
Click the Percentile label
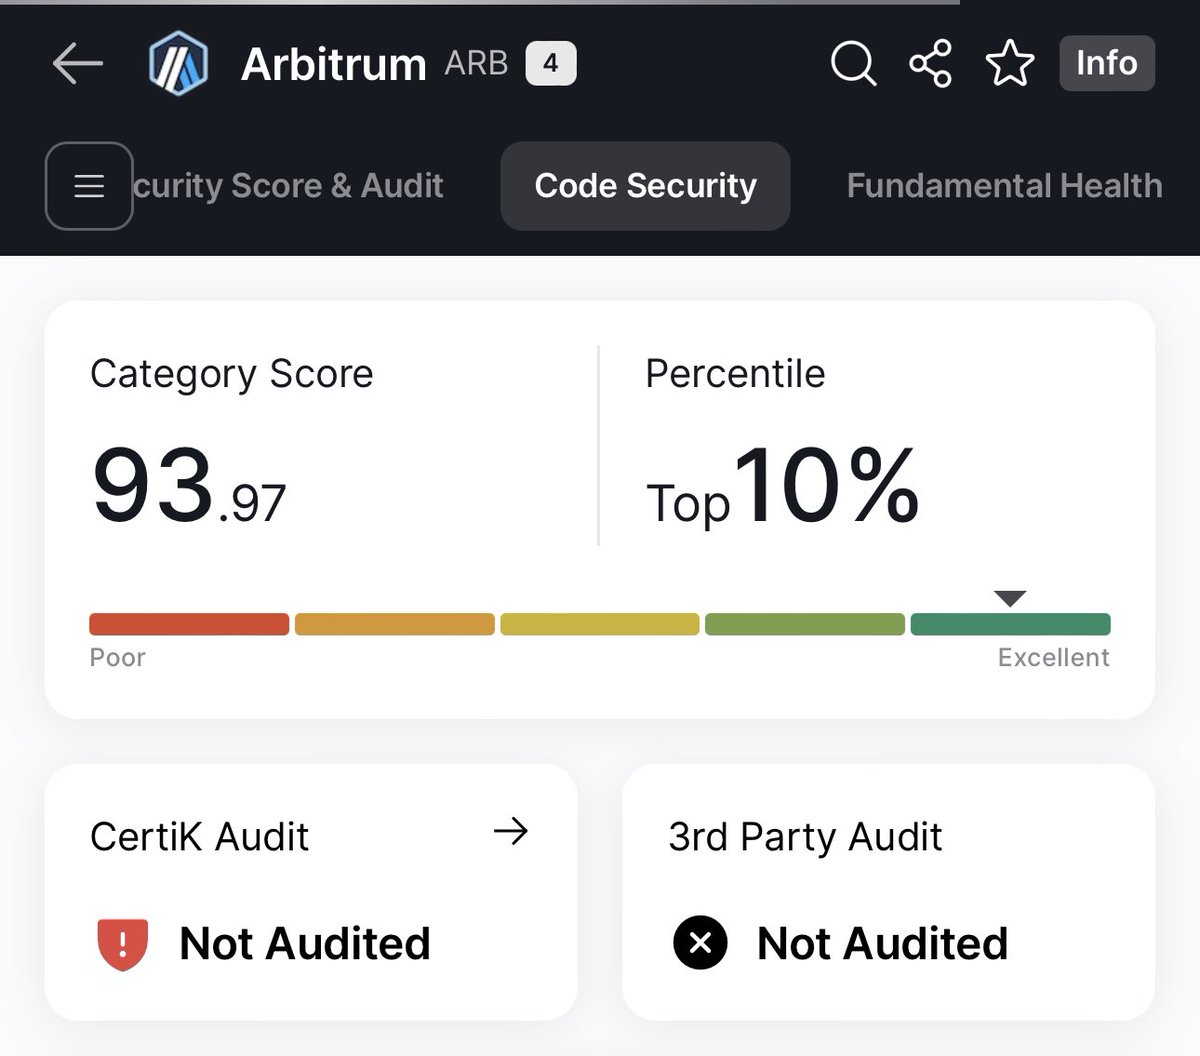[x=736, y=374]
